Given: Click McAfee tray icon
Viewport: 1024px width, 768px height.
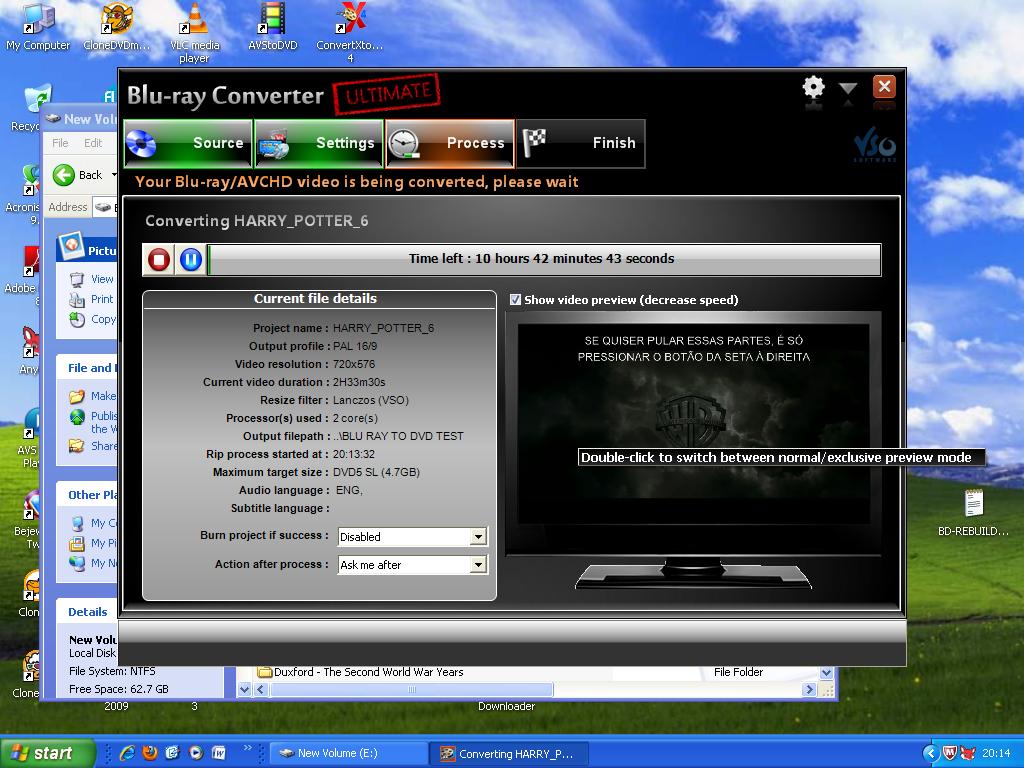Looking at the screenshot, I should 949,754.
